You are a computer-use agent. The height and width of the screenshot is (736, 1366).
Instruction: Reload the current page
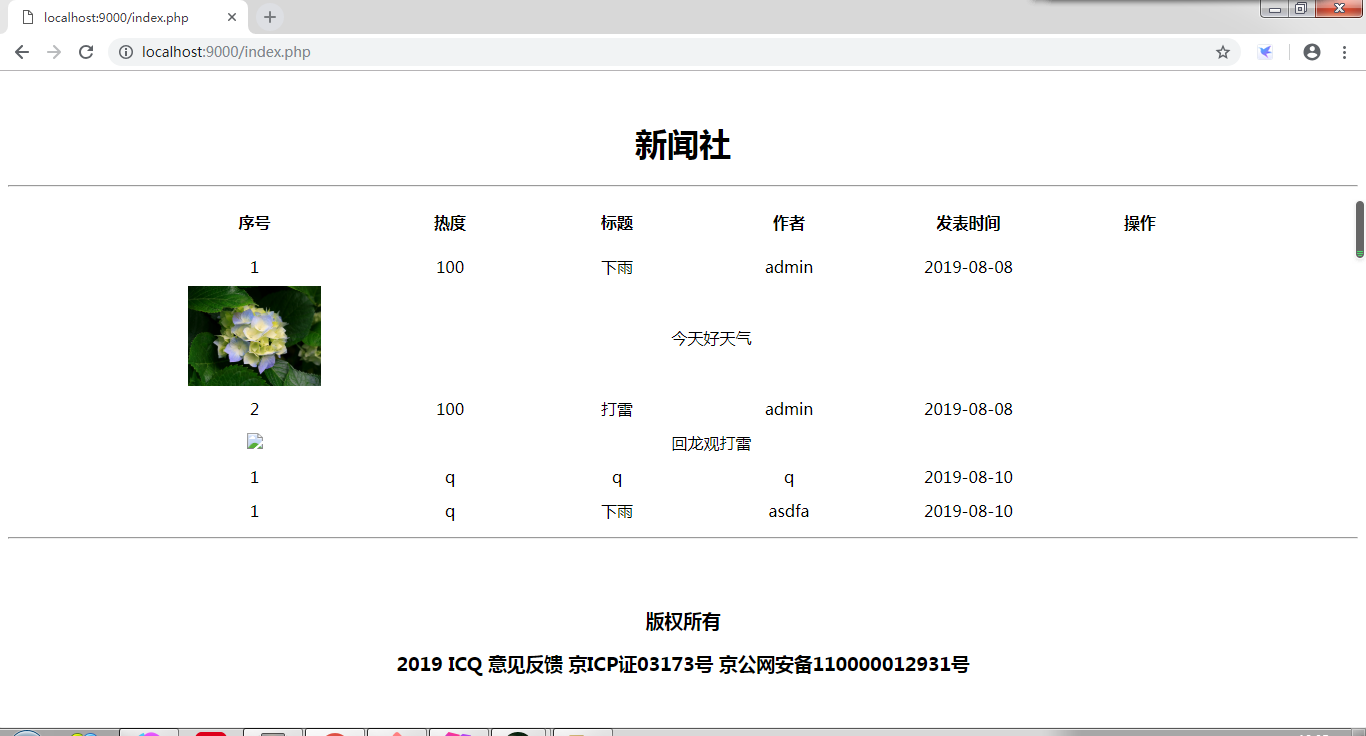85,51
